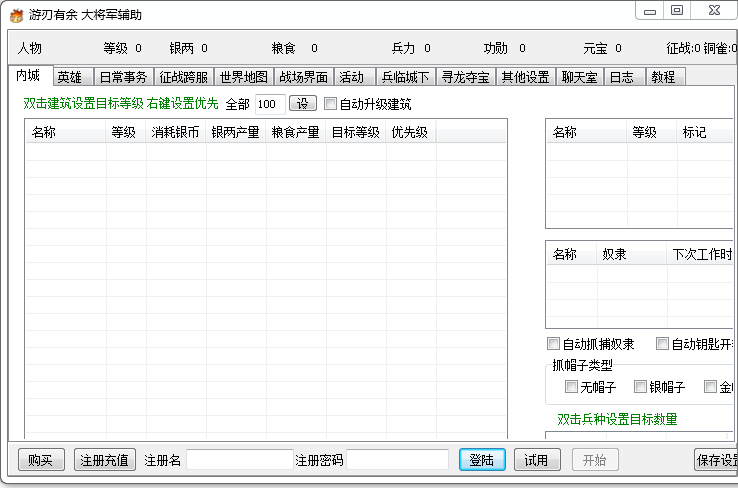Maximize the 大将军辅助 window
Viewport: 738px width, 488px height.
677,10
